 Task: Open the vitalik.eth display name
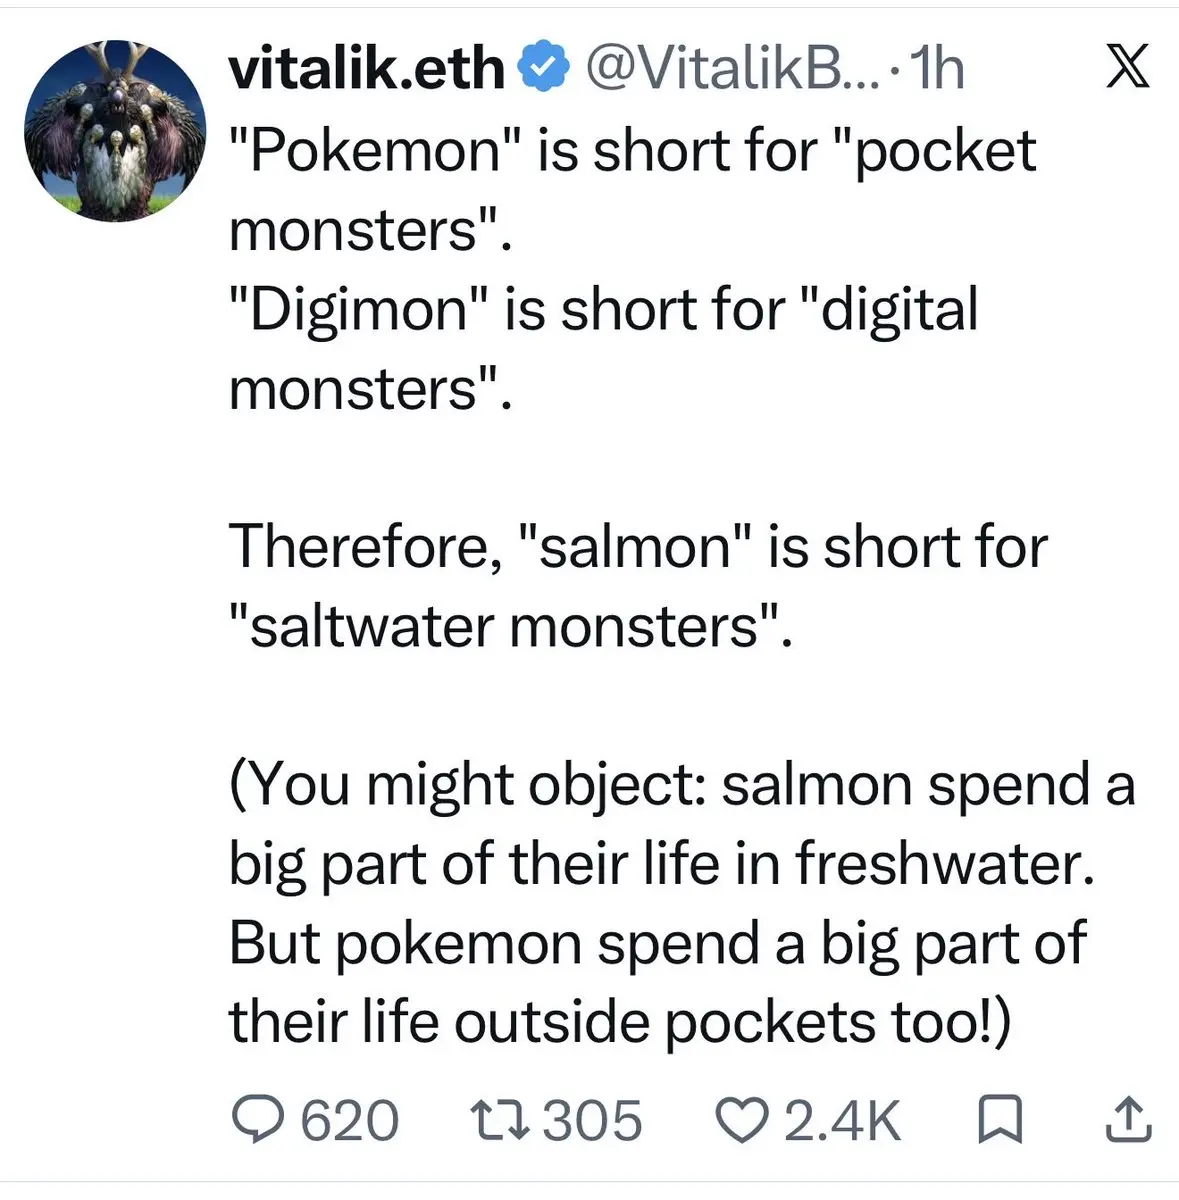point(367,69)
